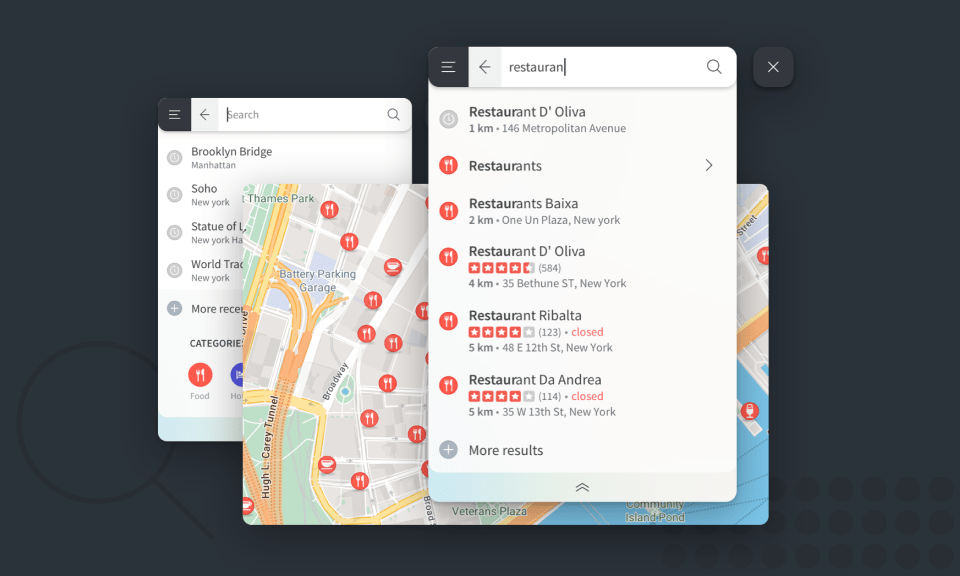The height and width of the screenshot is (576, 960).
Task: Click the magnifying glass search icon
Action: 713,66
